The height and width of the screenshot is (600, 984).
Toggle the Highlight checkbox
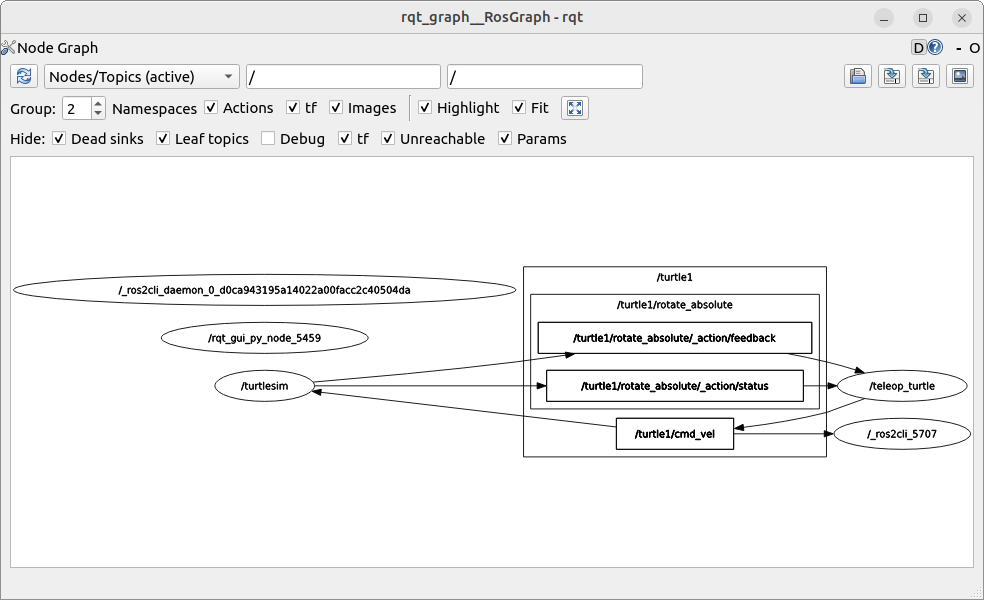pyautogui.click(x=425, y=108)
